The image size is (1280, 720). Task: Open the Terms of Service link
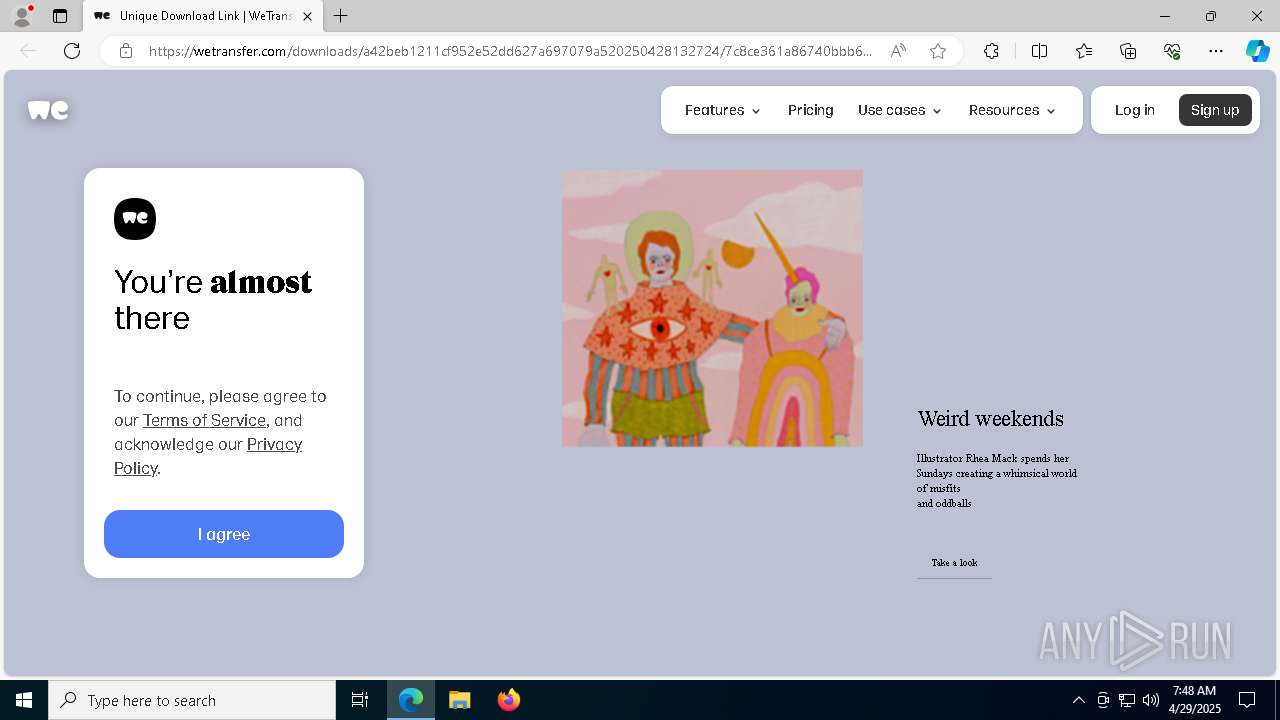coord(204,420)
